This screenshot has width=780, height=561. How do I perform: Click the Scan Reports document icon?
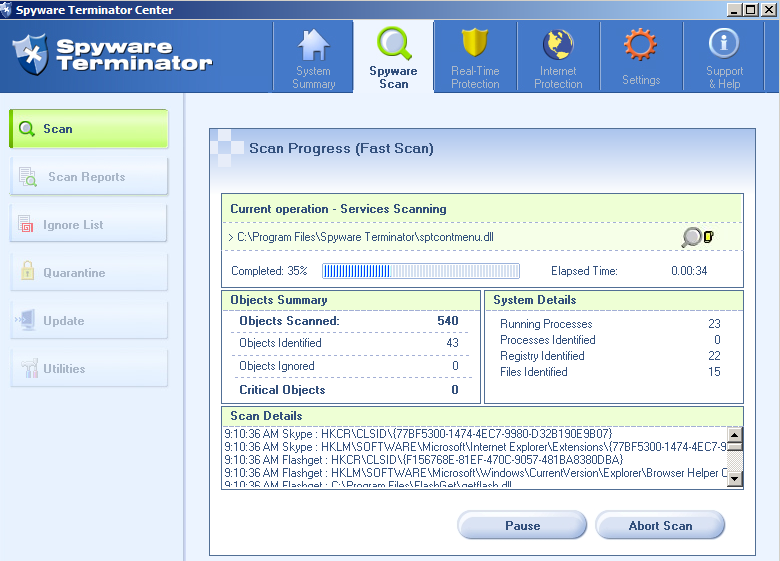click(x=28, y=177)
